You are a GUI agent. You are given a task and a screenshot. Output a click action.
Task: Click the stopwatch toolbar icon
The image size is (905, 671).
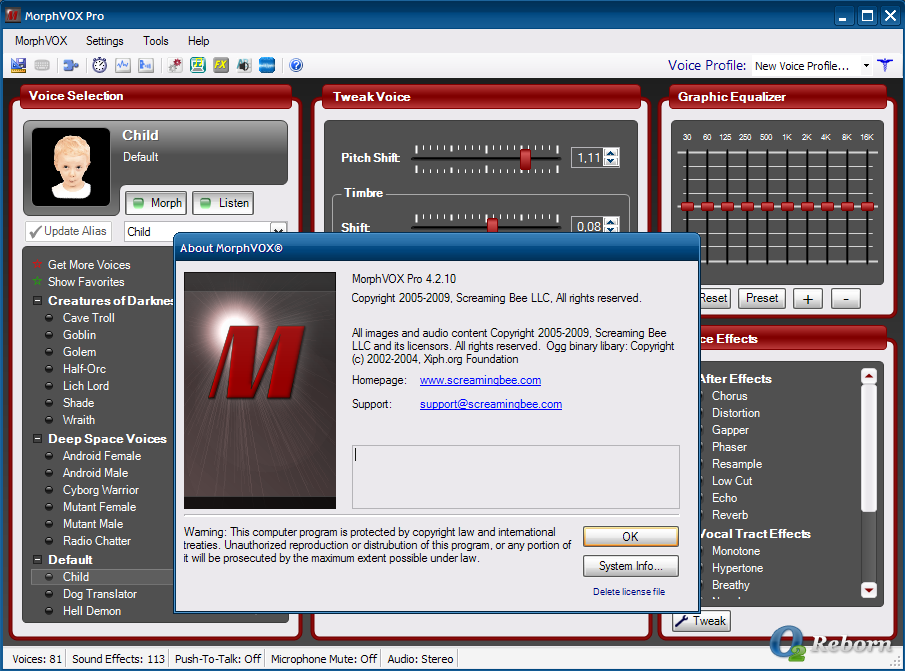pos(100,65)
